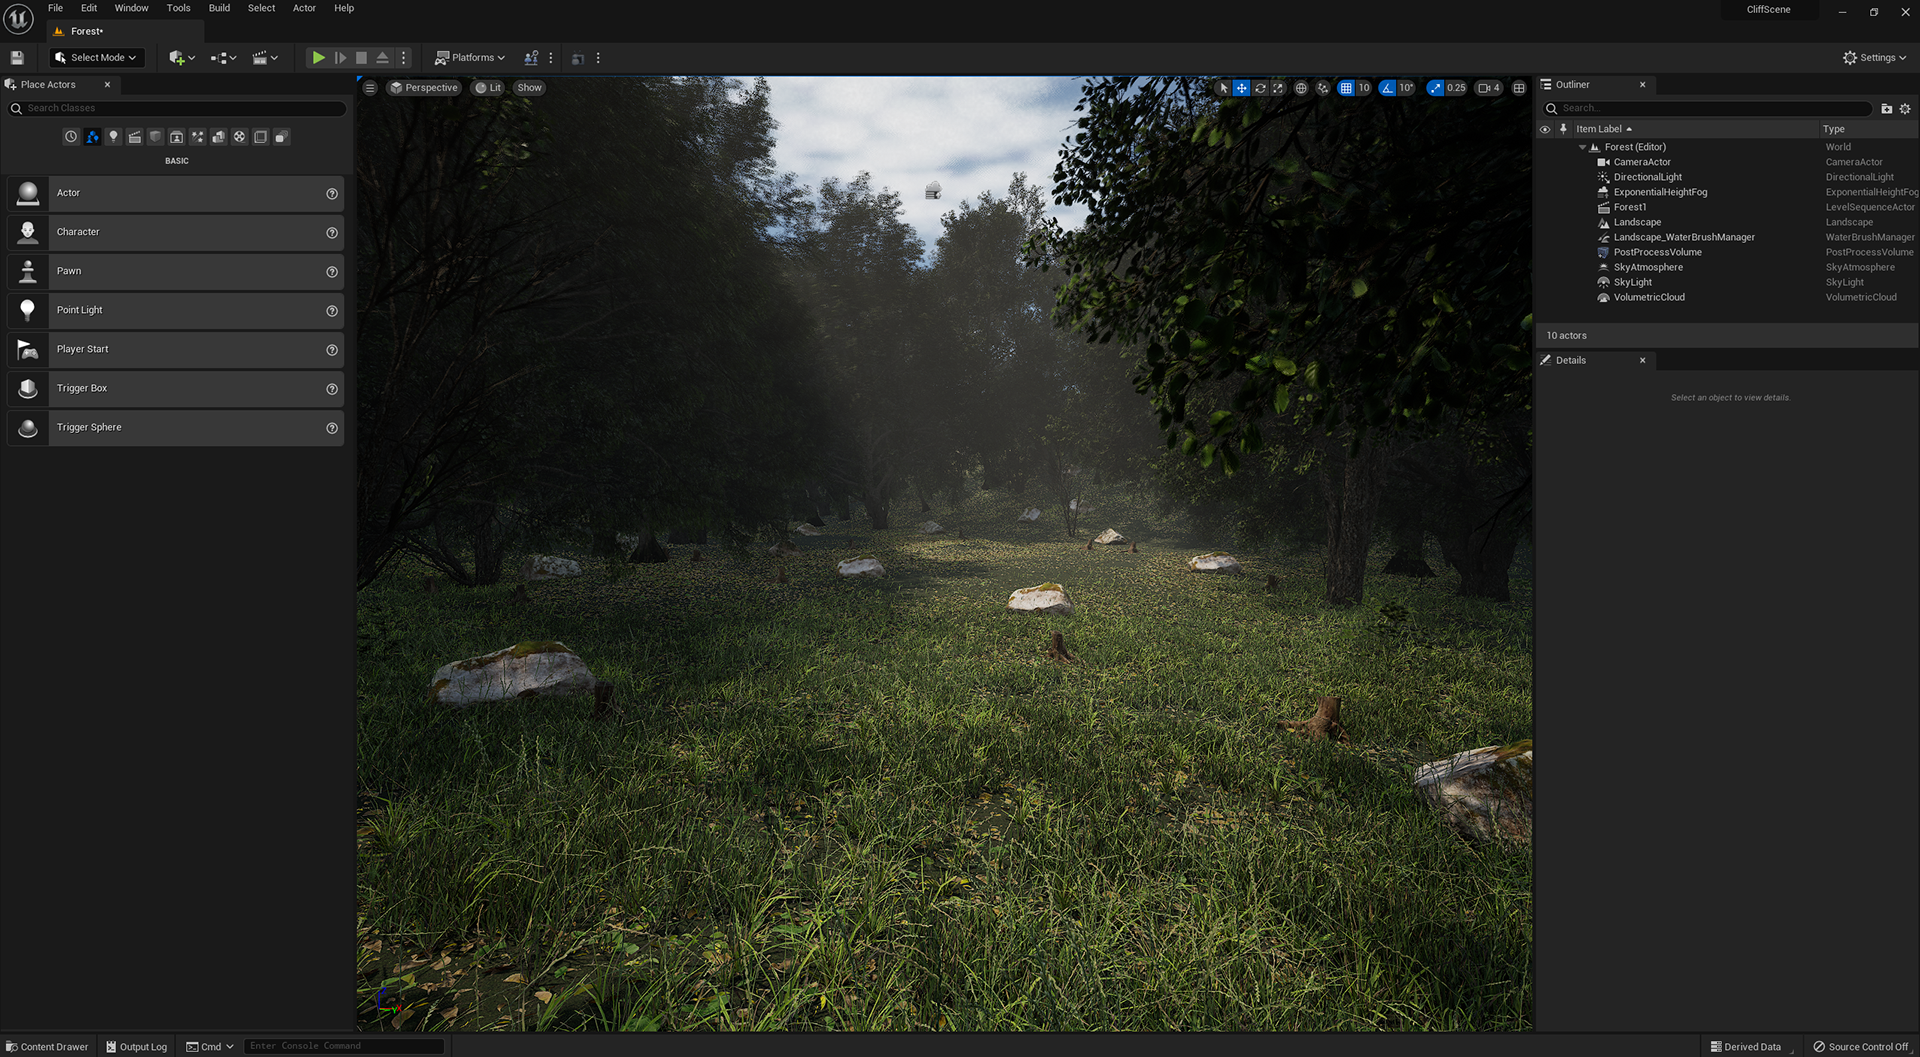
Task: Change grid snap value 10
Action: coord(1364,88)
